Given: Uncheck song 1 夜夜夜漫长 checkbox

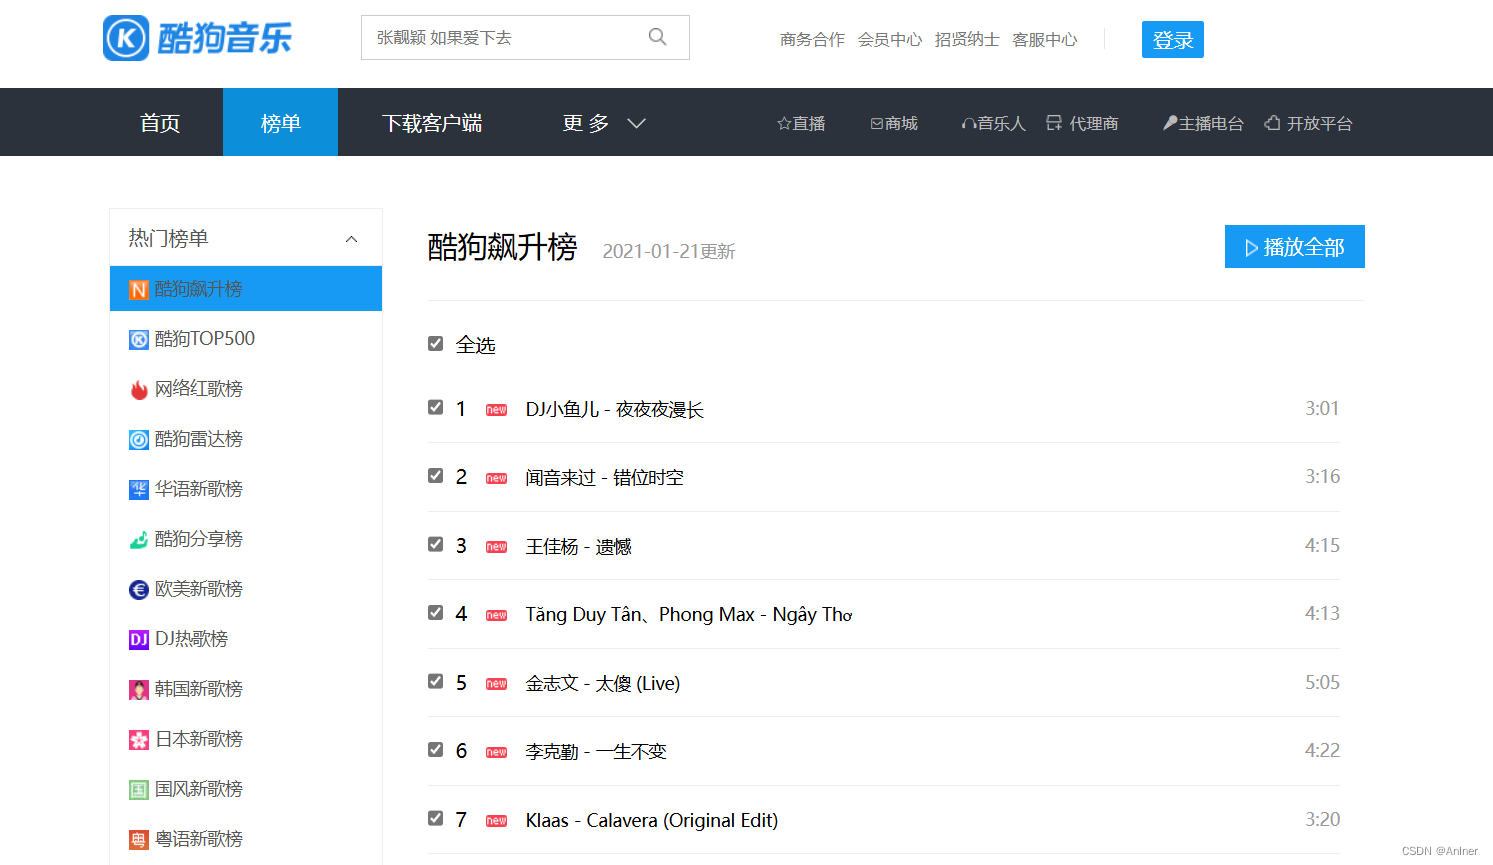Looking at the screenshot, I should [435, 408].
